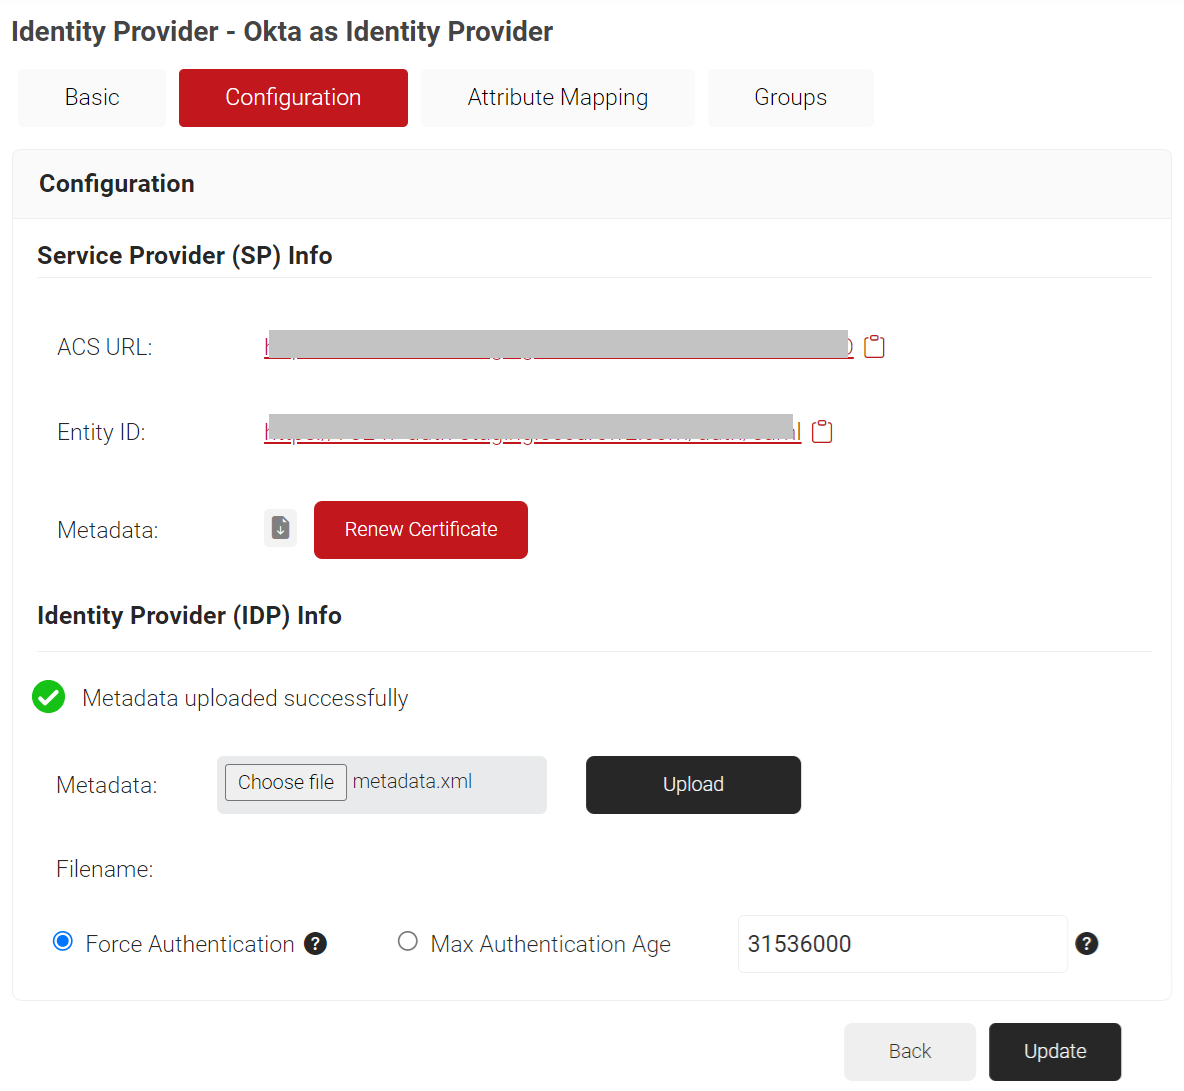Open Max Authentication Age help icon
Image resolution: width=1184 pixels, height=1091 pixels.
(1086, 944)
